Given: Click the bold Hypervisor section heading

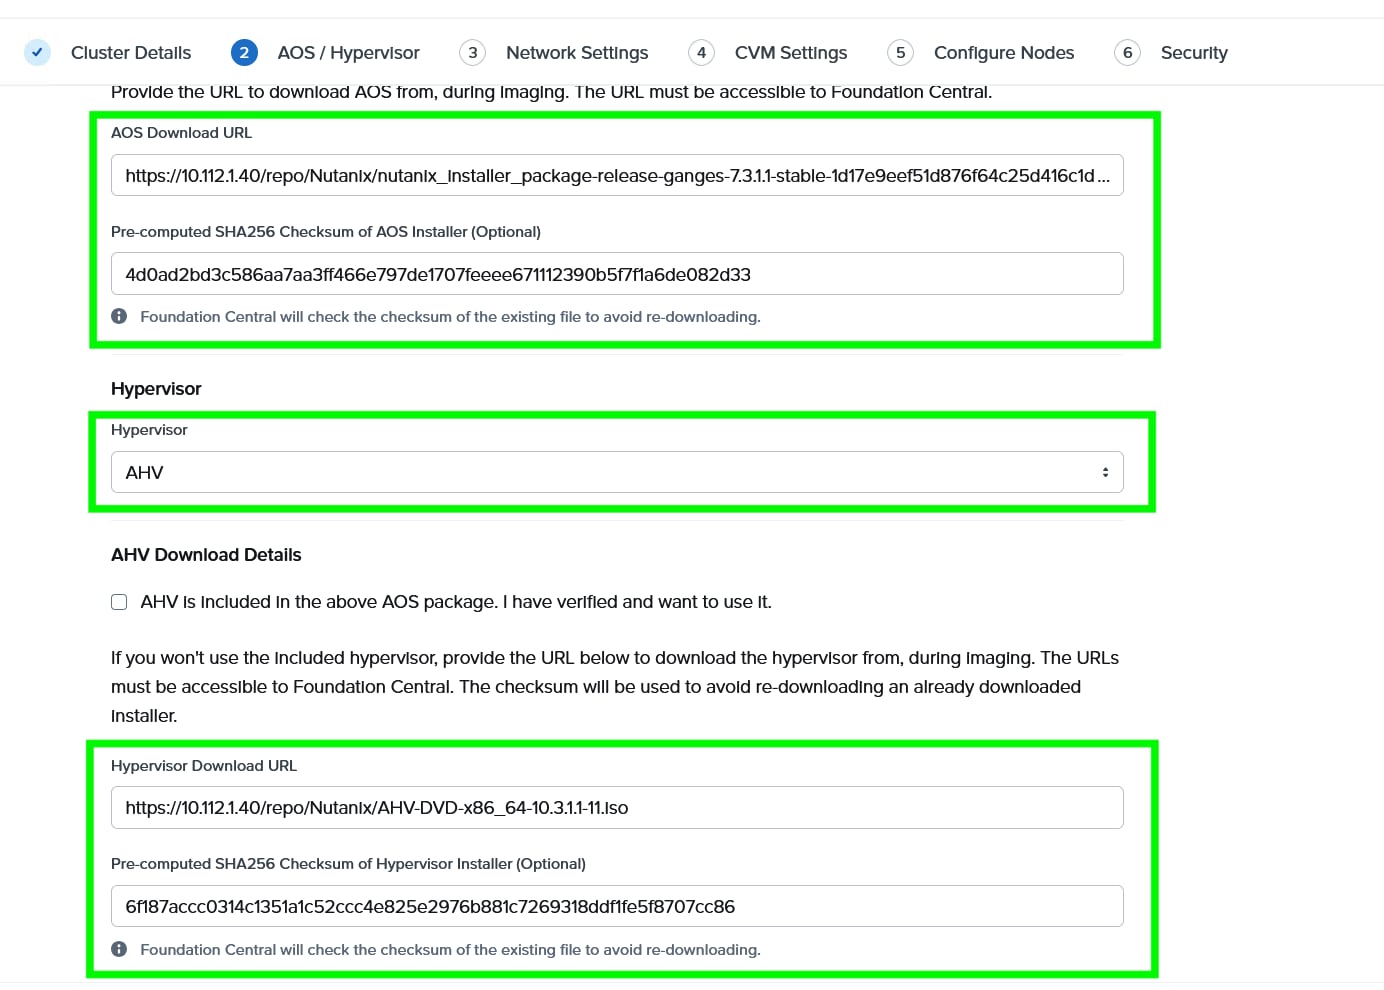Looking at the screenshot, I should [x=156, y=389].
